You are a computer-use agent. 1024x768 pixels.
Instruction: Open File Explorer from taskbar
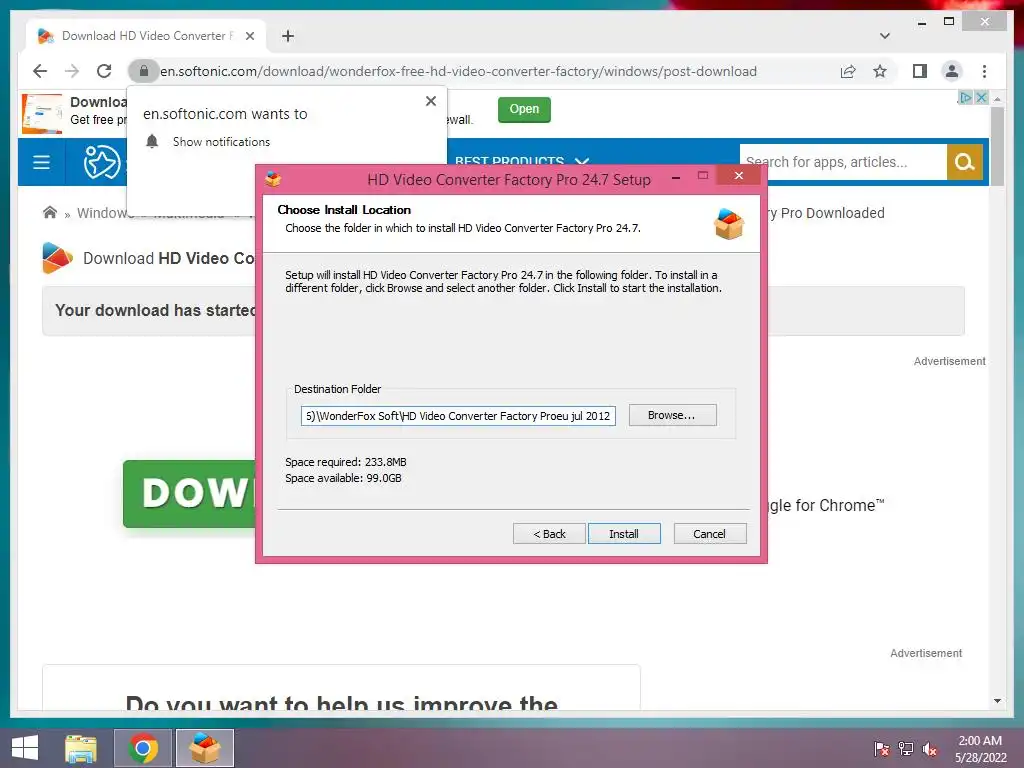(x=81, y=748)
